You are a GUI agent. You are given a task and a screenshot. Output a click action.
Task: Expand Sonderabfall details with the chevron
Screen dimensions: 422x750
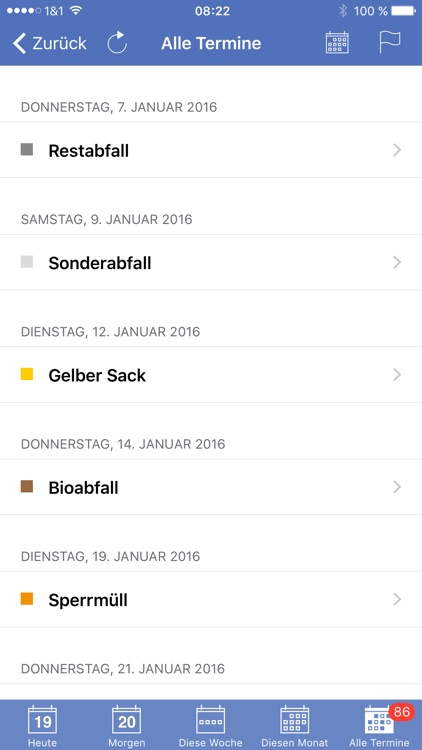pyautogui.click(x=397, y=262)
